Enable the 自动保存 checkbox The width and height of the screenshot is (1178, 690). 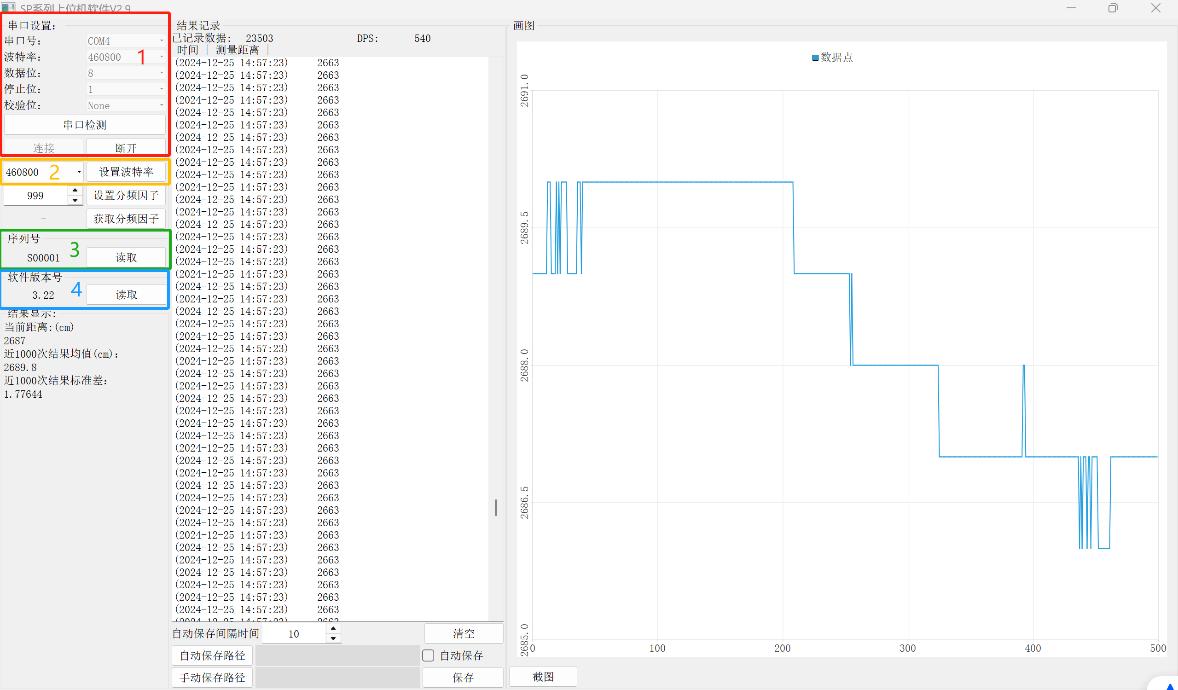point(428,656)
